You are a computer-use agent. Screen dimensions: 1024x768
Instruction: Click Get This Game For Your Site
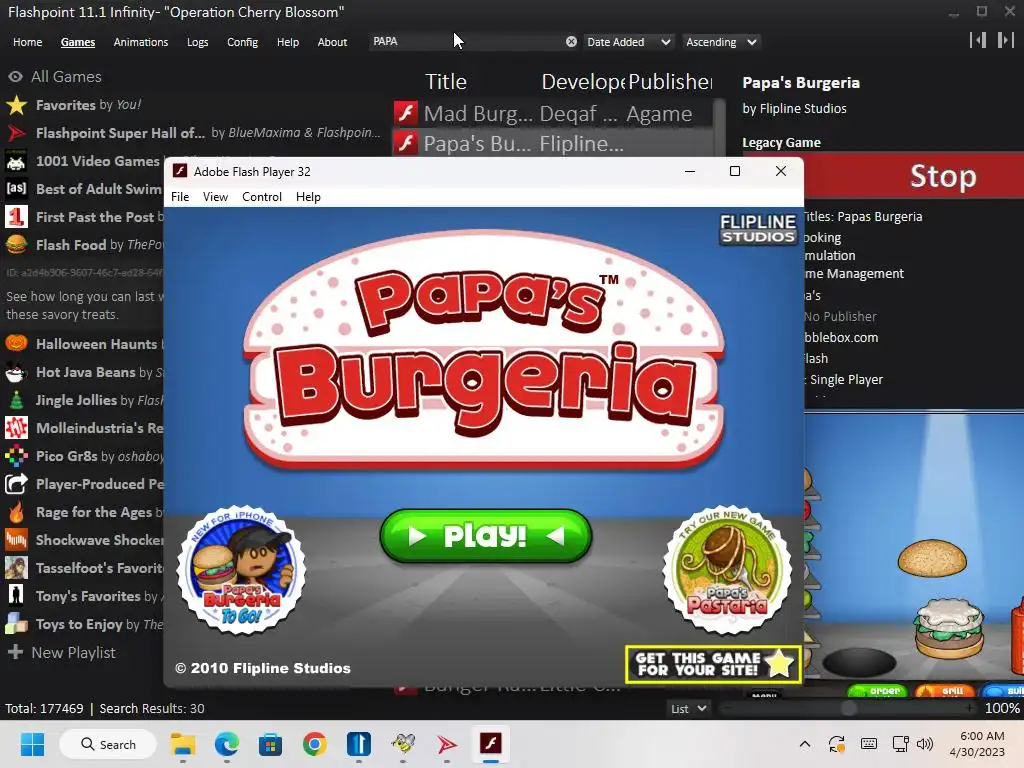click(x=713, y=664)
